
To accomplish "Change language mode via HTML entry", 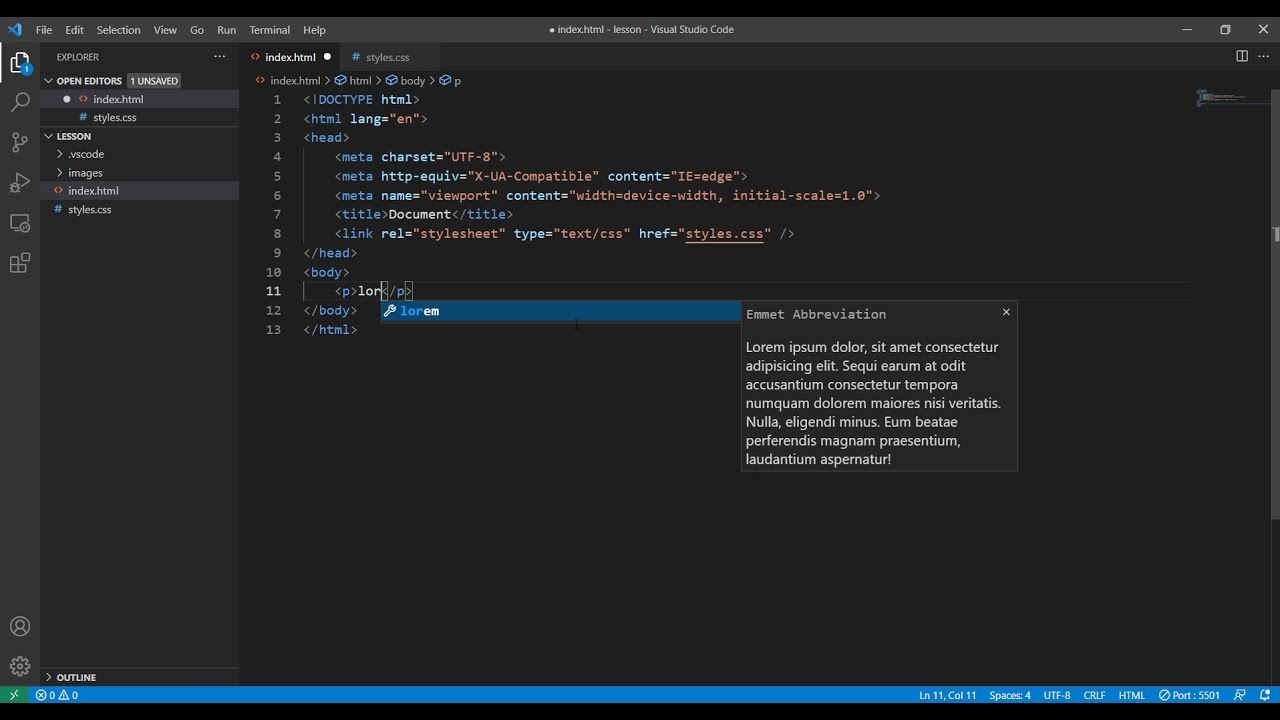I will pyautogui.click(x=1132, y=695).
